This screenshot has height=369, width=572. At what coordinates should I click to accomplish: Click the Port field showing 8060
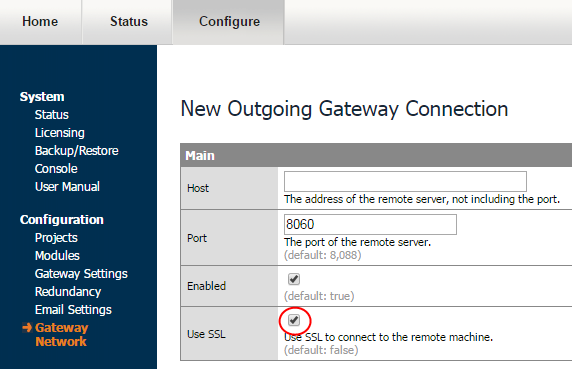click(370, 224)
